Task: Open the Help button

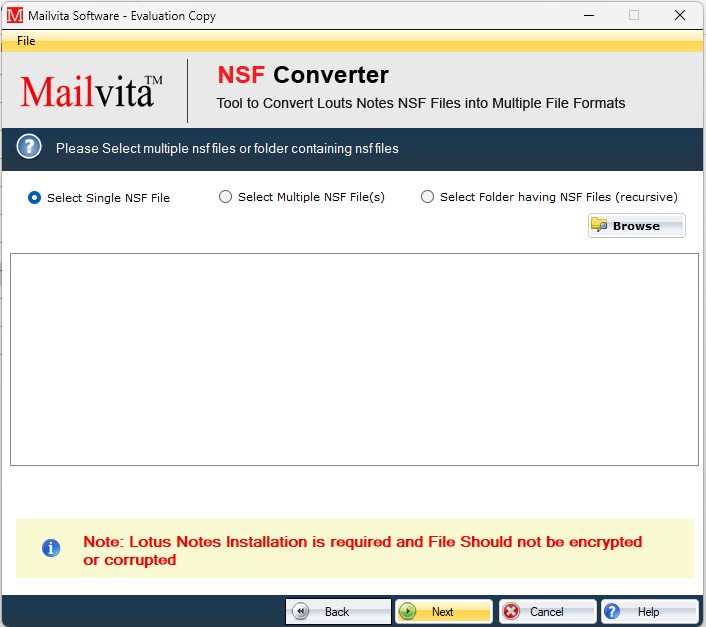Action: (649, 611)
